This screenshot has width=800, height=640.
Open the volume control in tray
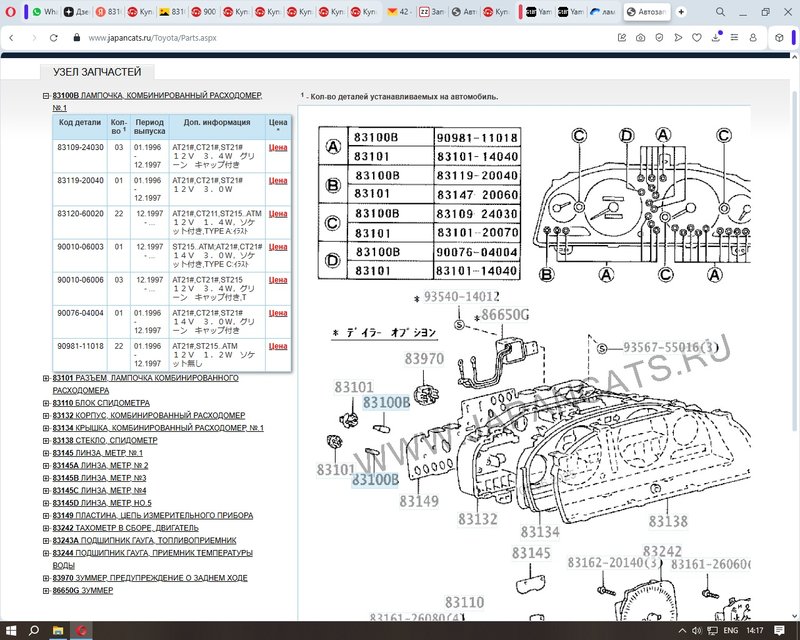pos(697,630)
